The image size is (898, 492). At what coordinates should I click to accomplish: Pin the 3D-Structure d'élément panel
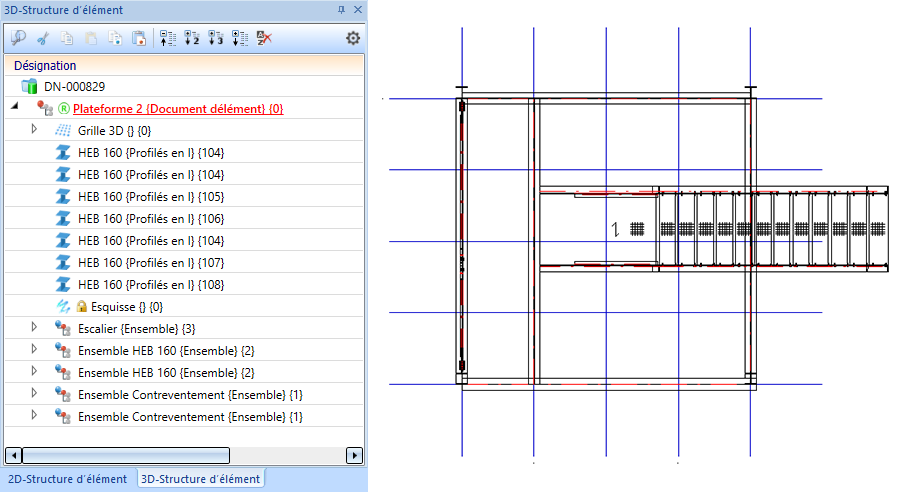click(341, 9)
